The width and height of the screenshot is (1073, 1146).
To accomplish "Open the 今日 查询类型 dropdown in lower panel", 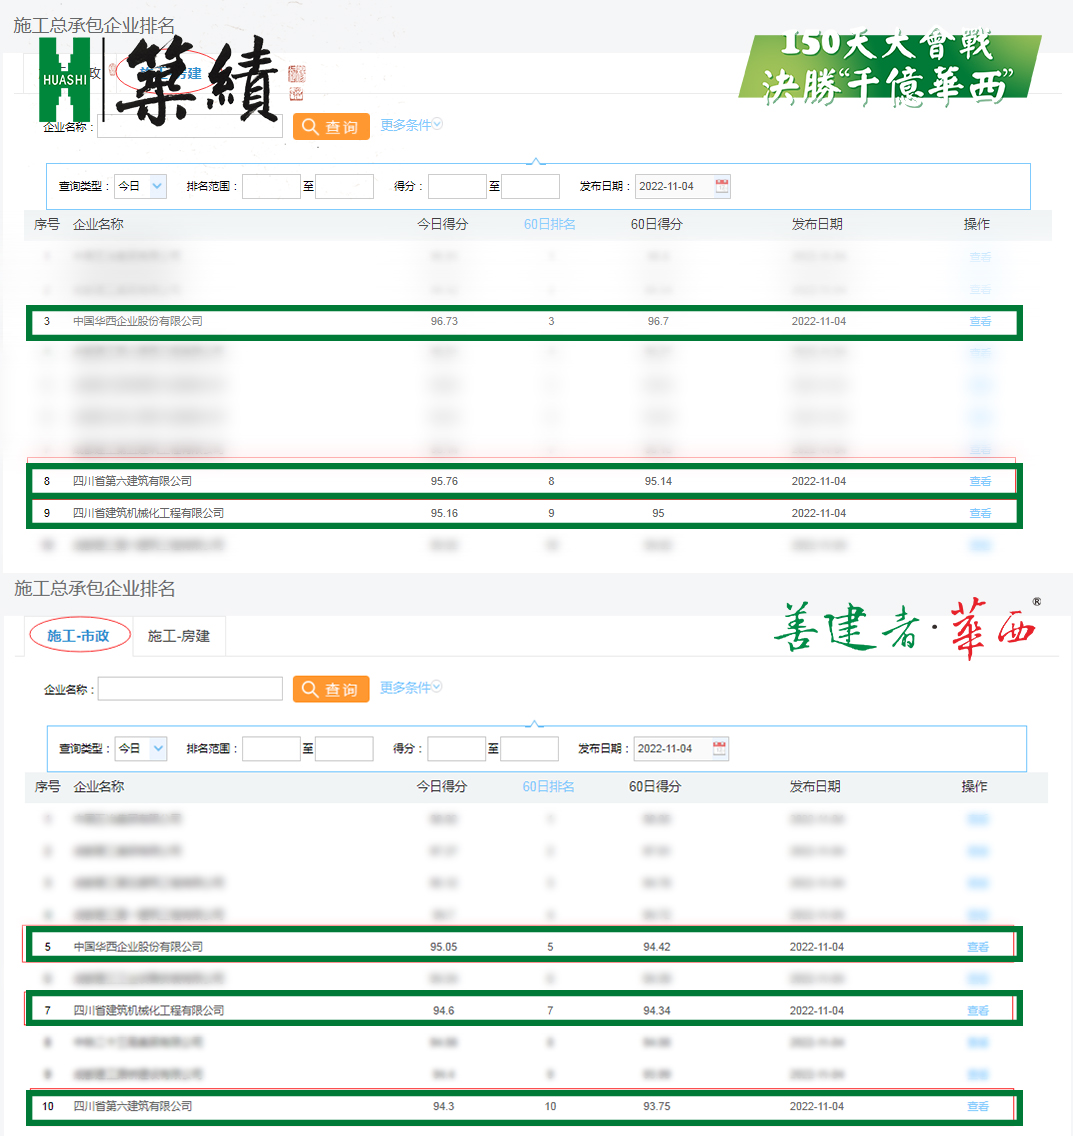I will [x=141, y=749].
